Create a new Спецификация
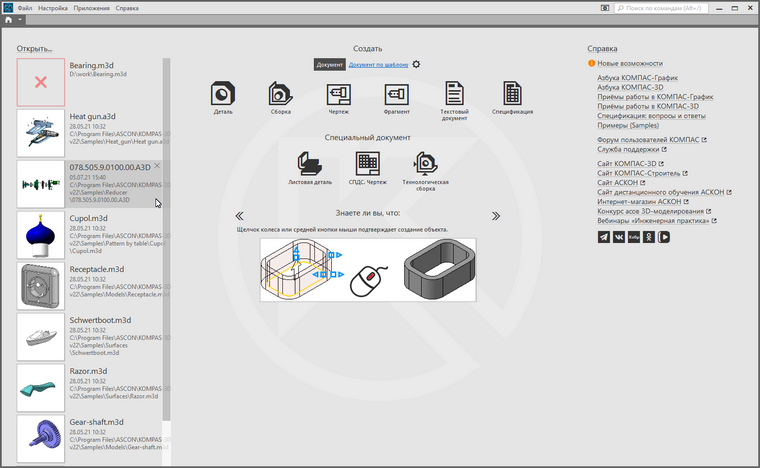This screenshot has height=468, width=760. pyautogui.click(x=512, y=95)
